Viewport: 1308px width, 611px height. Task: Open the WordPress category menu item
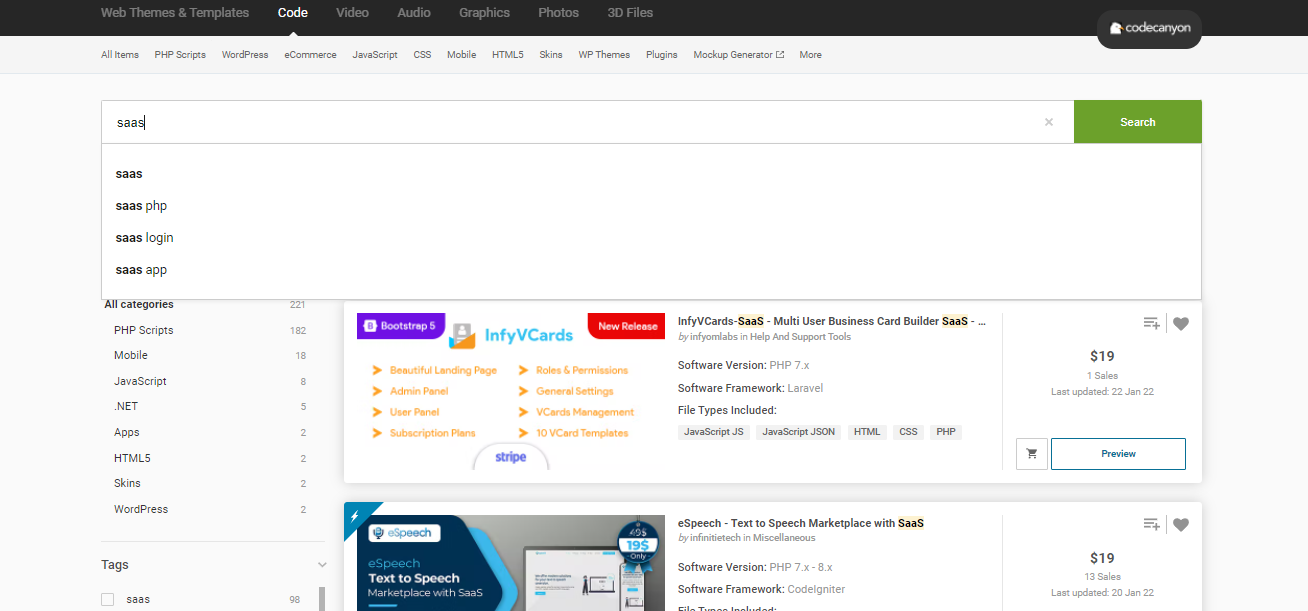[245, 55]
